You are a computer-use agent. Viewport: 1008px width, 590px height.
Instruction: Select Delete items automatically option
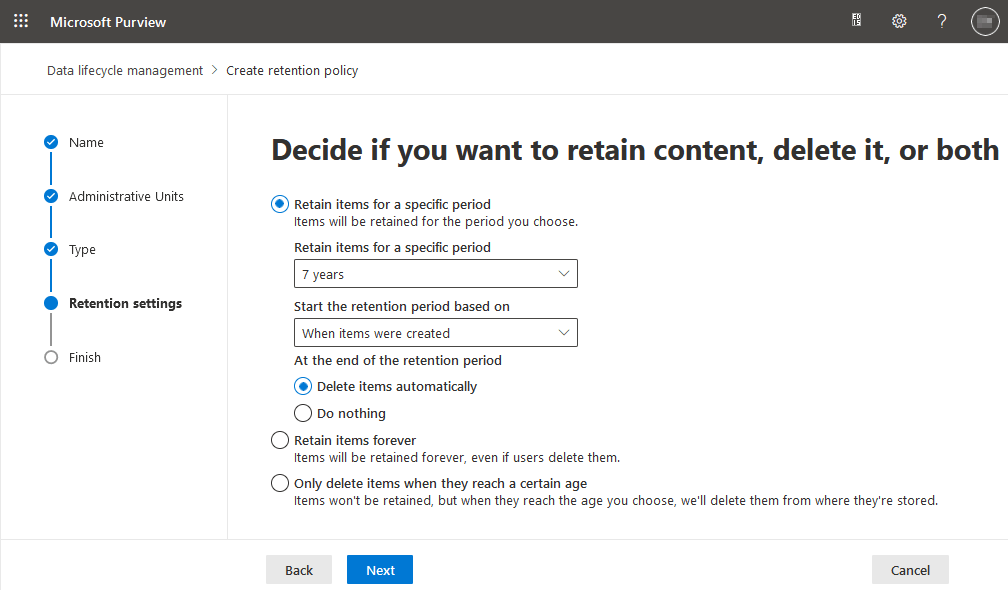coord(303,386)
